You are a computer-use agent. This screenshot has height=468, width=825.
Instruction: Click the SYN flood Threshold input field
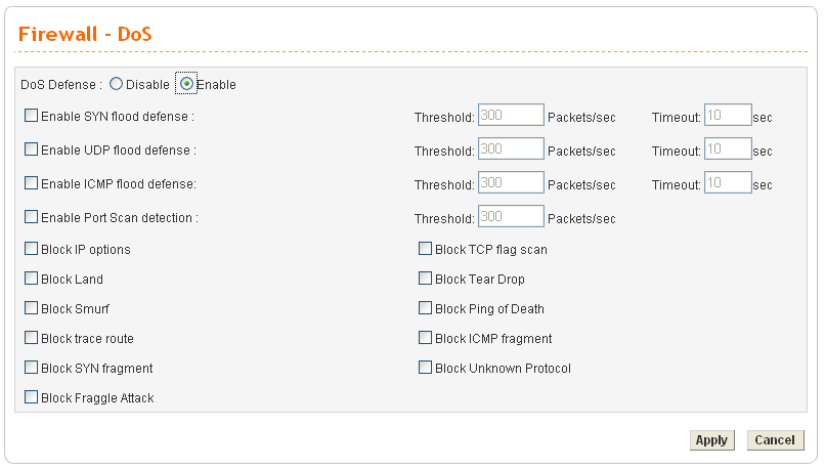tap(511, 116)
